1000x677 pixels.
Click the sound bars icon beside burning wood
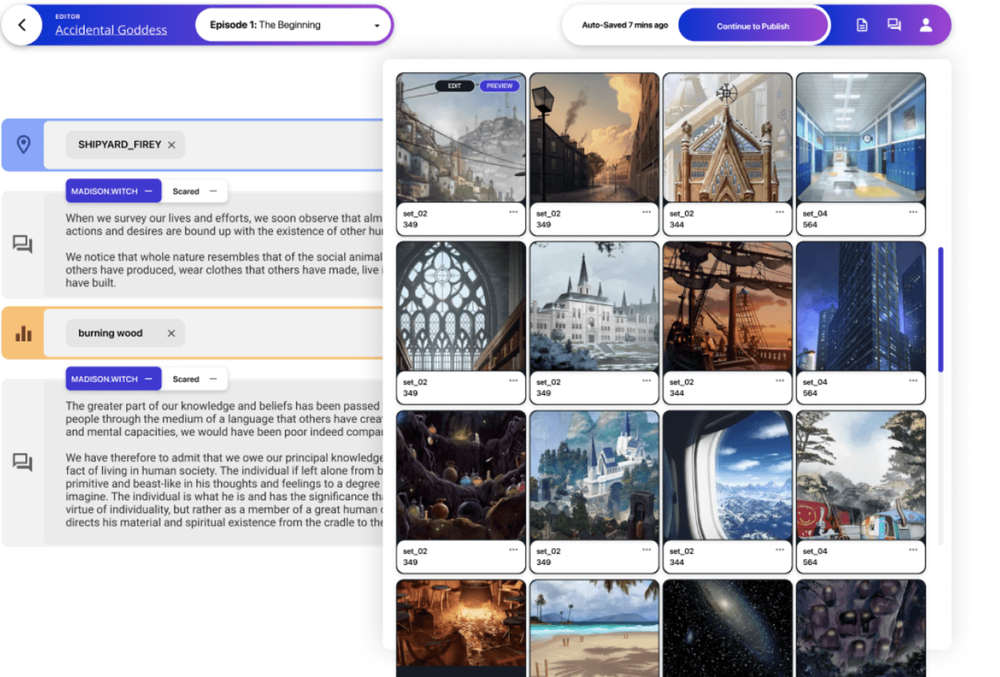pos(24,333)
